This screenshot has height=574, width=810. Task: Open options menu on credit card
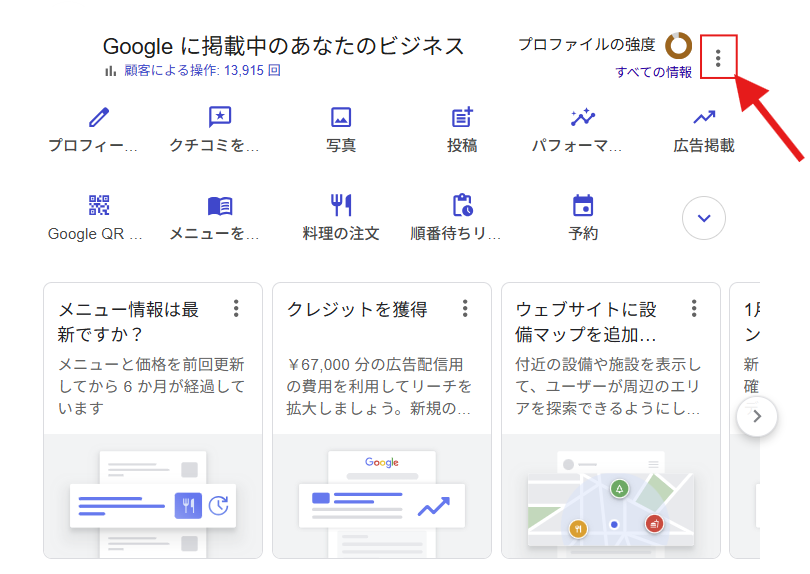(x=465, y=308)
